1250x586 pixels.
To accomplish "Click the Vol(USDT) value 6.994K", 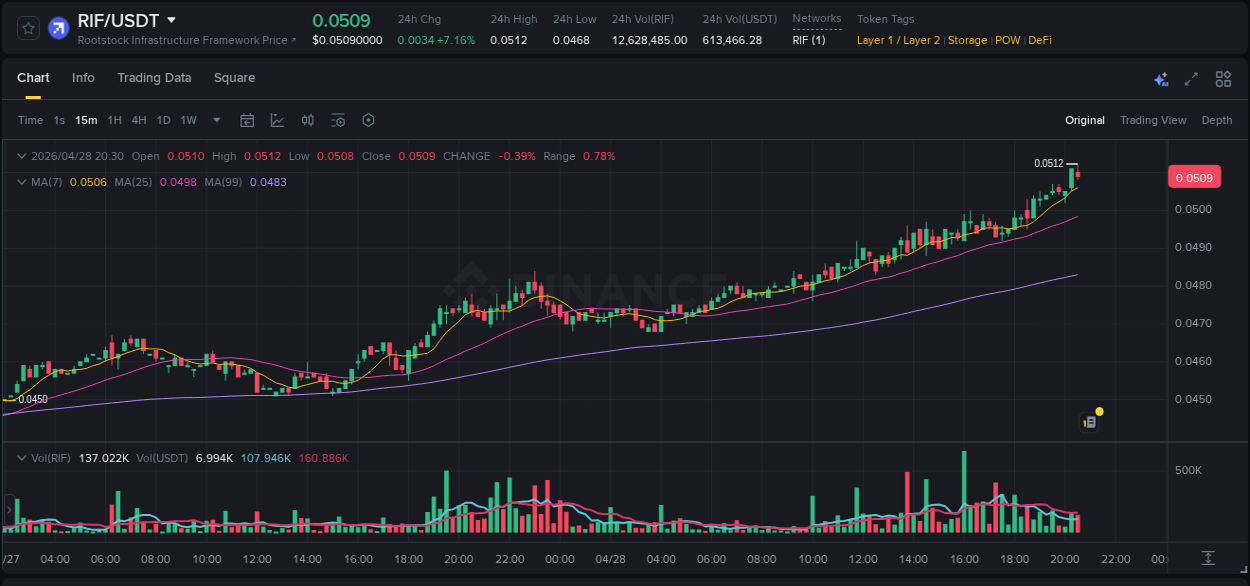I will pos(214,458).
